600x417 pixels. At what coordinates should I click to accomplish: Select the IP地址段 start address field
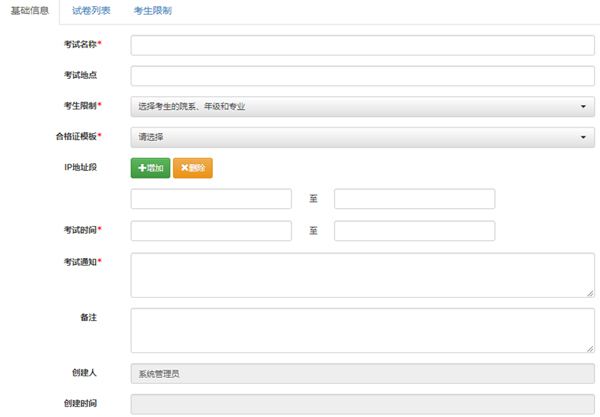click(211, 199)
